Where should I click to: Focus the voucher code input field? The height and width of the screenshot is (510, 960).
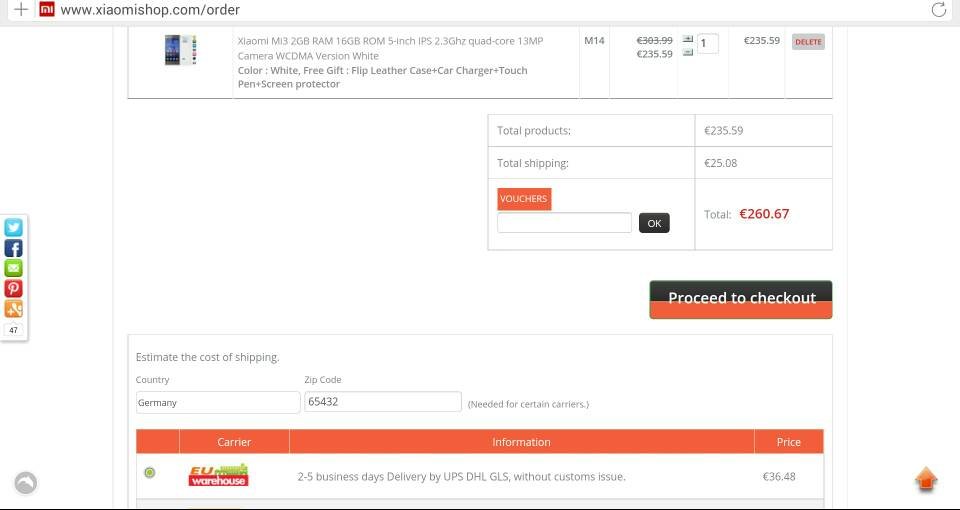(564, 223)
